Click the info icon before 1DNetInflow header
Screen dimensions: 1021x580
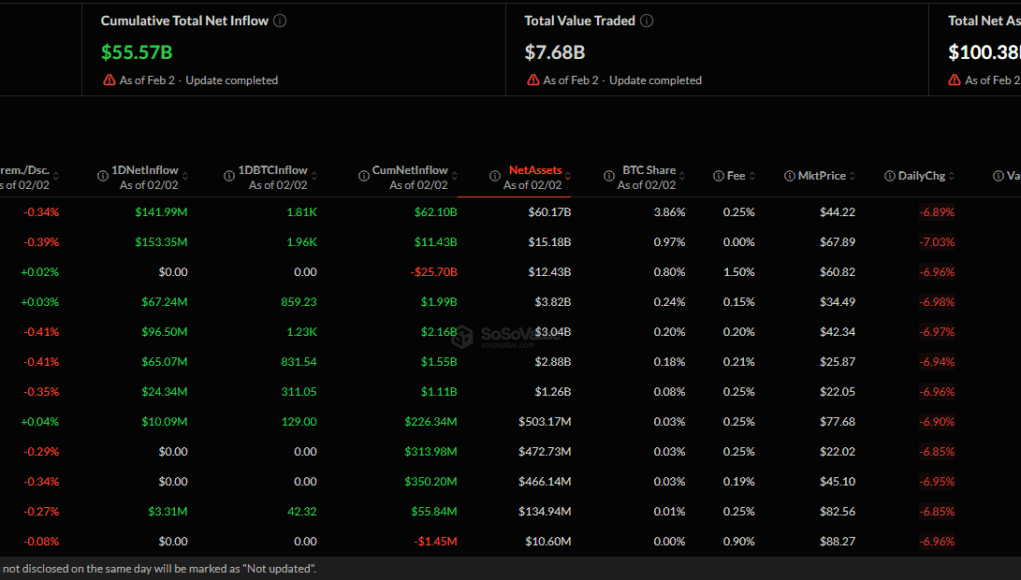[103, 176]
